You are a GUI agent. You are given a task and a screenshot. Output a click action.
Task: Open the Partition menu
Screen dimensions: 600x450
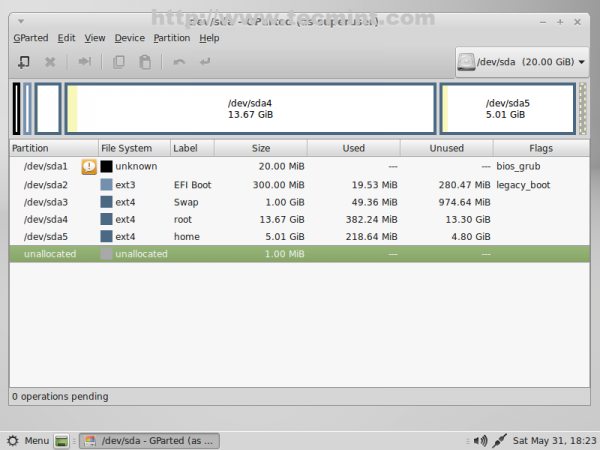pyautogui.click(x=172, y=38)
